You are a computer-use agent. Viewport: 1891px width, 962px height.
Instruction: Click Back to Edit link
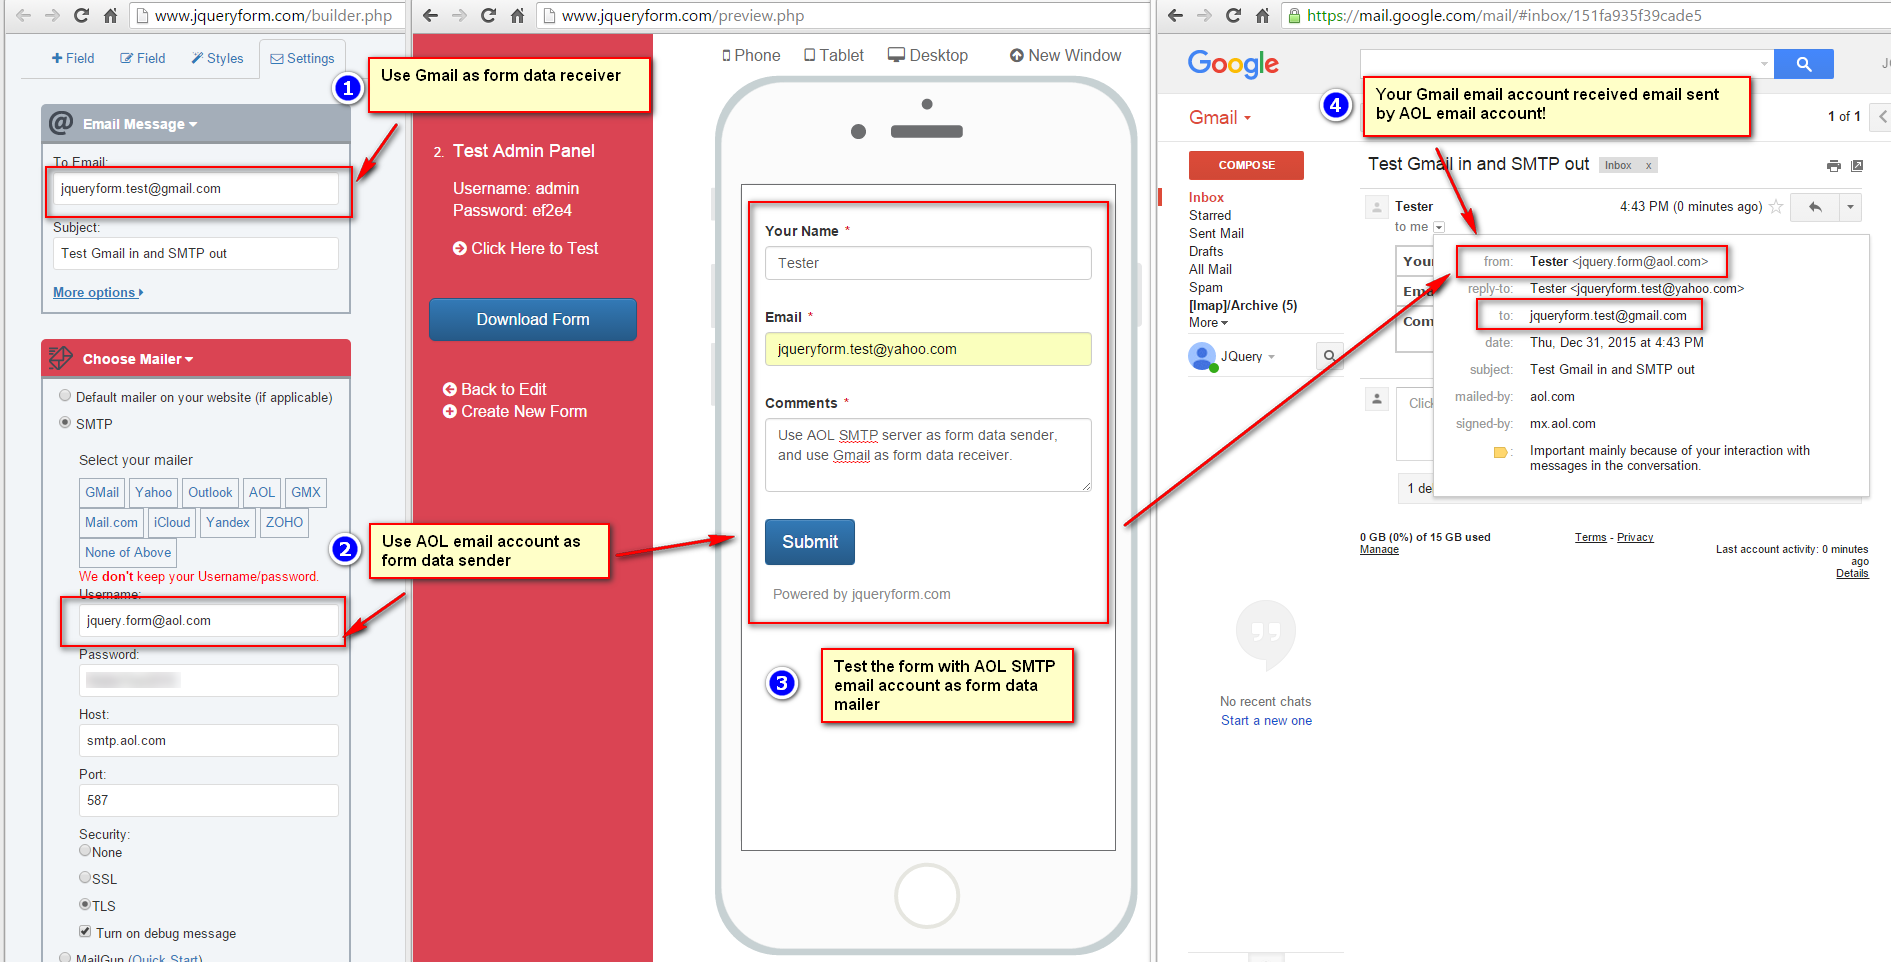tap(494, 390)
